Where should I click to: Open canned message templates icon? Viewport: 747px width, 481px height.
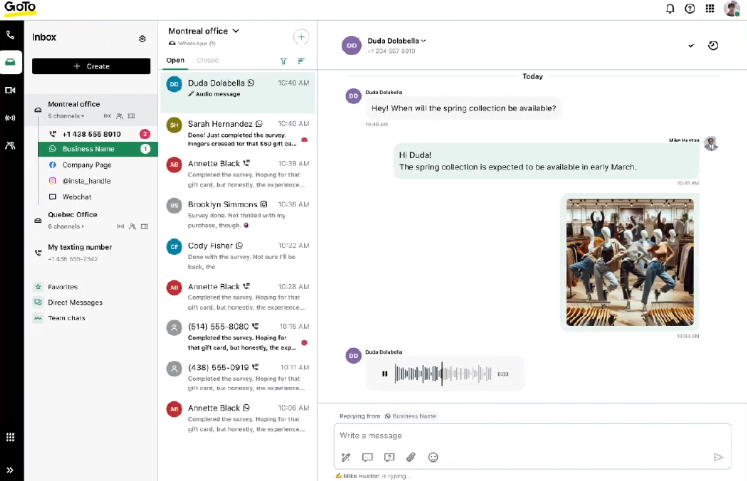pyautogui.click(x=367, y=458)
